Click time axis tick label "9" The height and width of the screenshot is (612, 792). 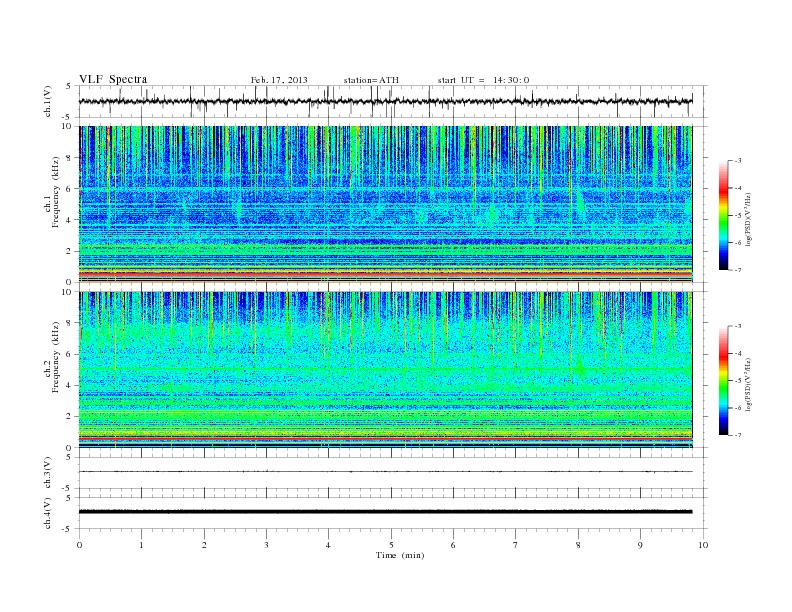point(640,545)
